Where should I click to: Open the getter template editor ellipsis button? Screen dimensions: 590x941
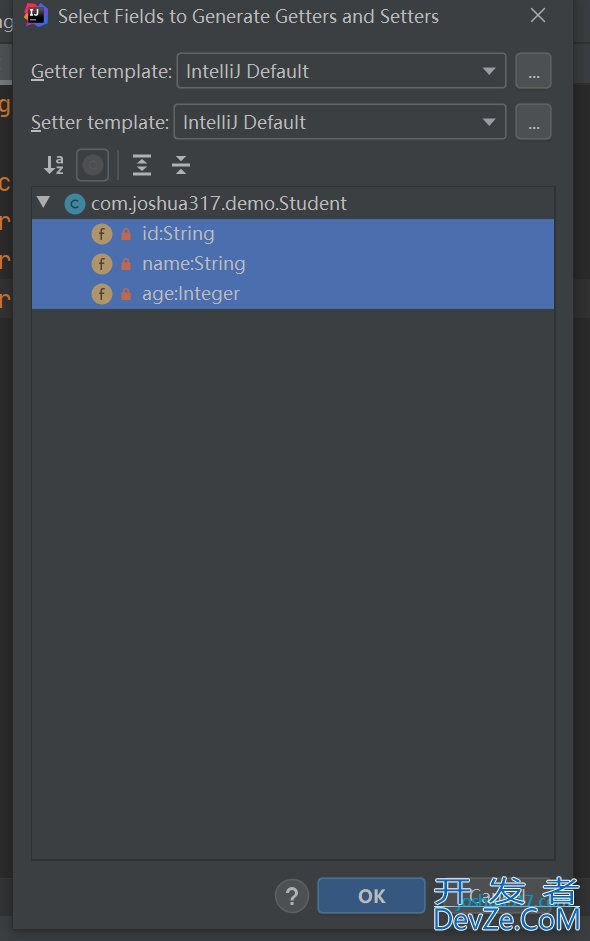pos(533,71)
